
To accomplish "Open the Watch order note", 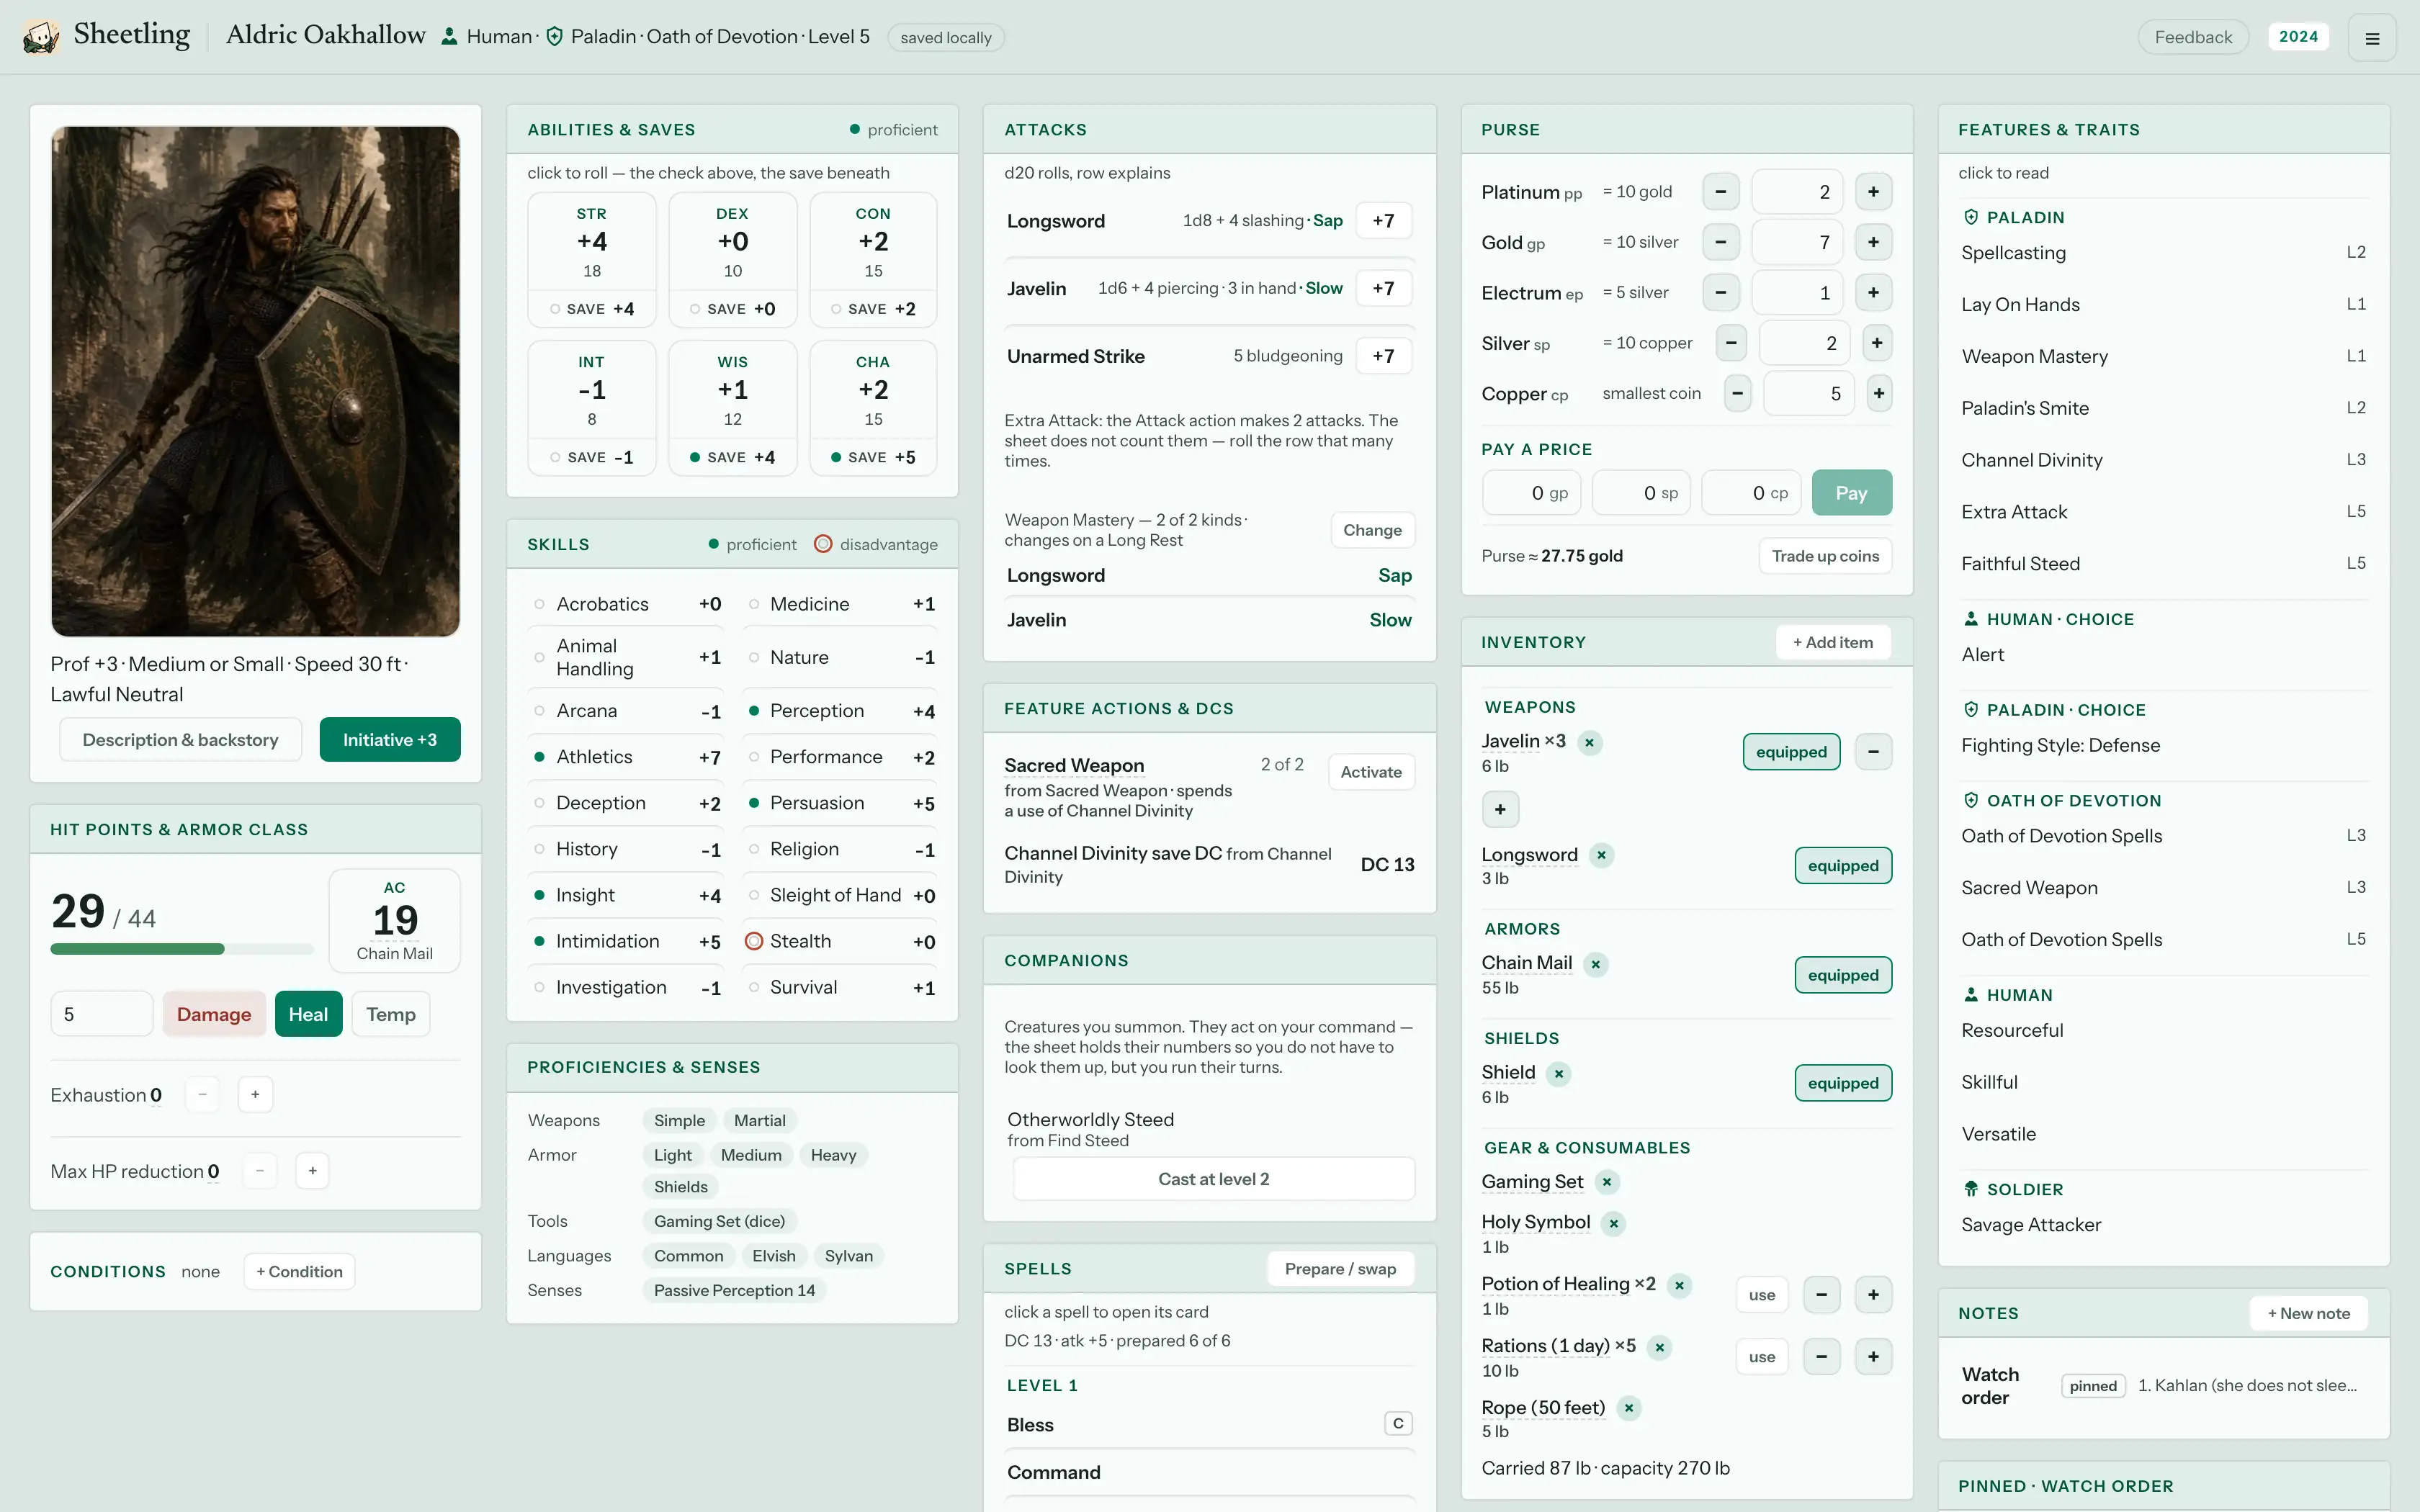I will (2163, 1386).
